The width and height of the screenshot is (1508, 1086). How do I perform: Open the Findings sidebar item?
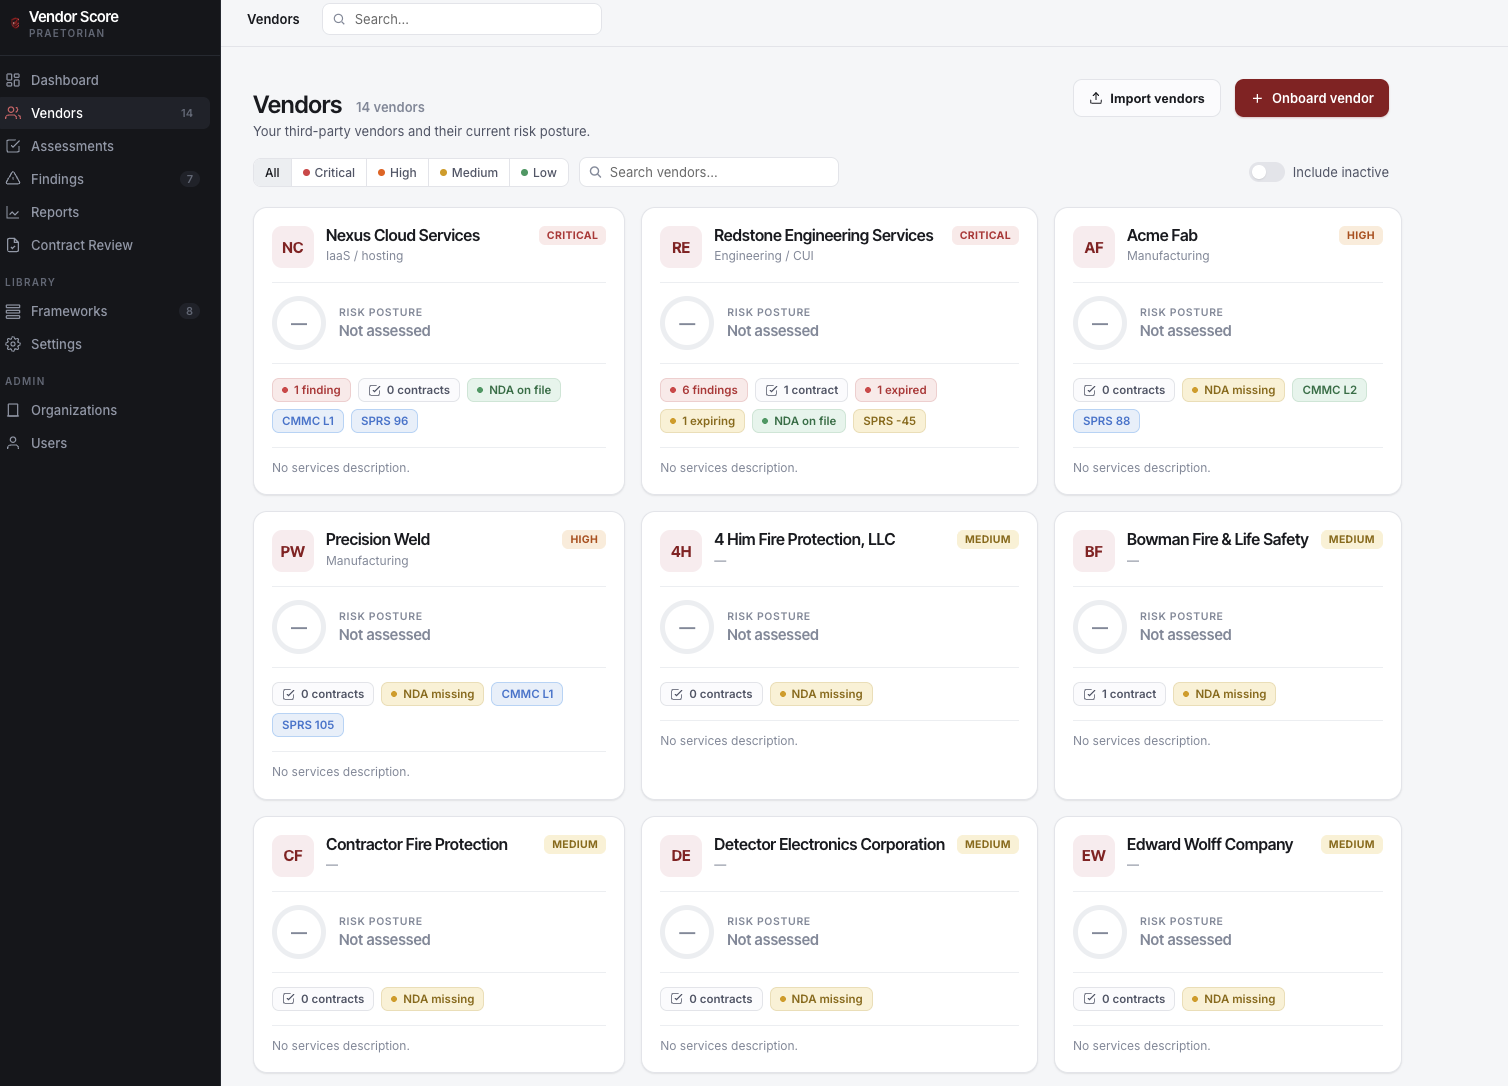[x=105, y=179]
